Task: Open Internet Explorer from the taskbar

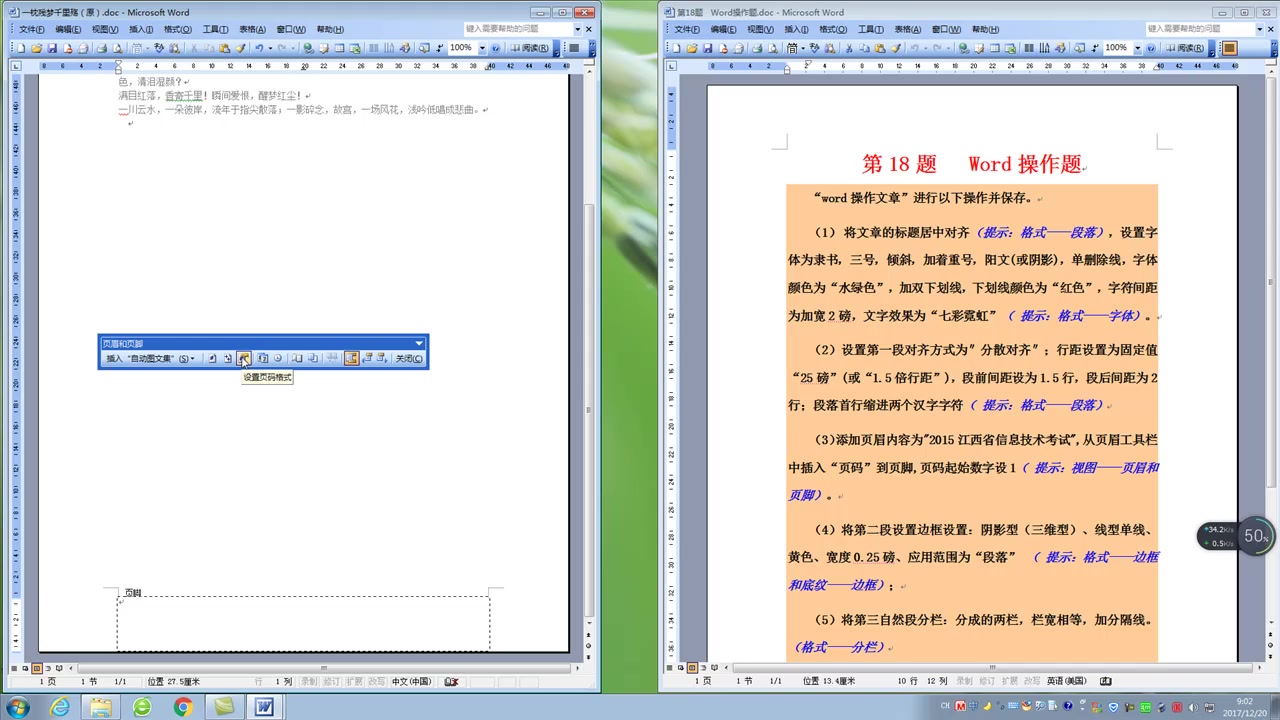Action: [60, 707]
